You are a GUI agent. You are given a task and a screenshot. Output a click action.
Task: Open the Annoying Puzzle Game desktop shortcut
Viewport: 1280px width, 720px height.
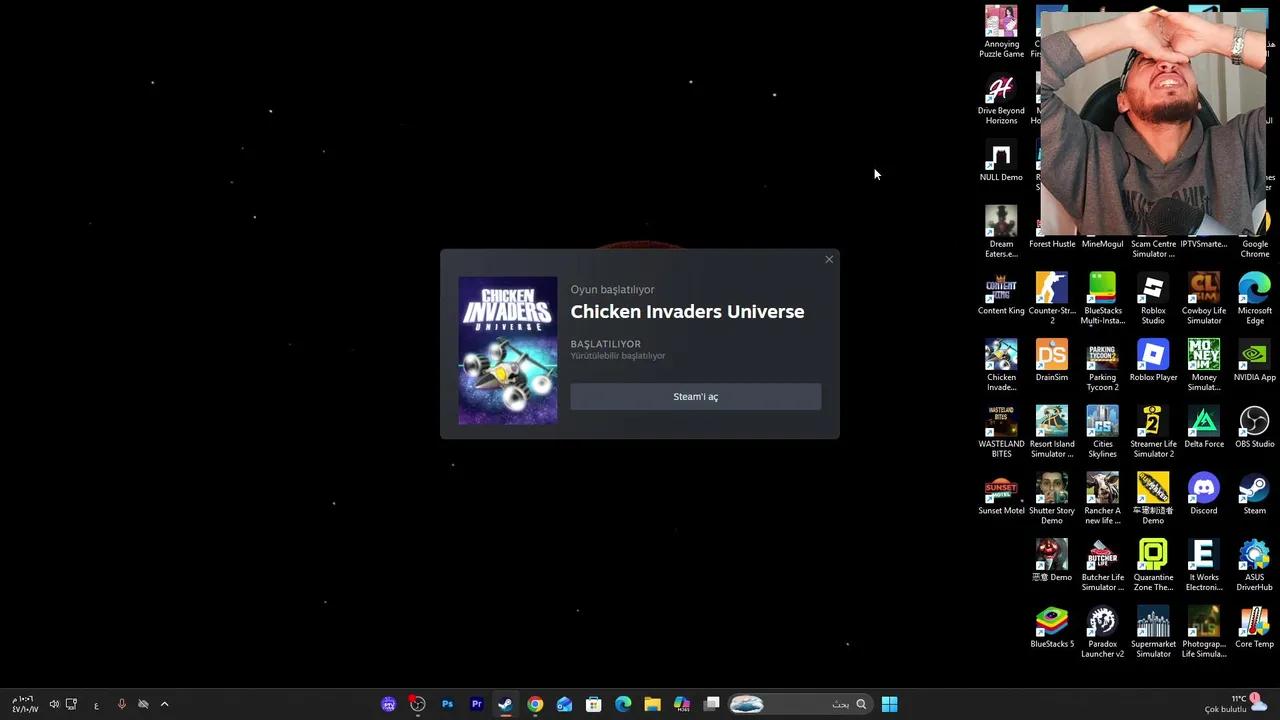tap(1001, 31)
